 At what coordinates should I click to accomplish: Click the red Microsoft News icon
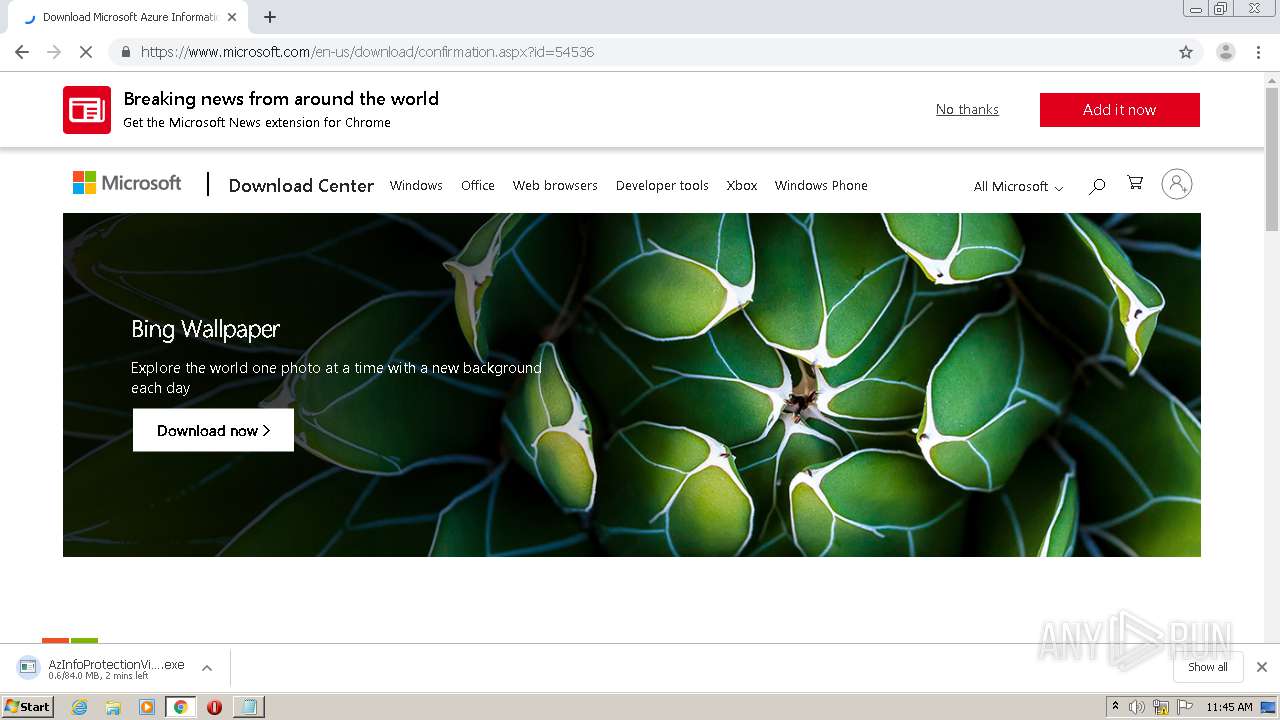click(87, 110)
